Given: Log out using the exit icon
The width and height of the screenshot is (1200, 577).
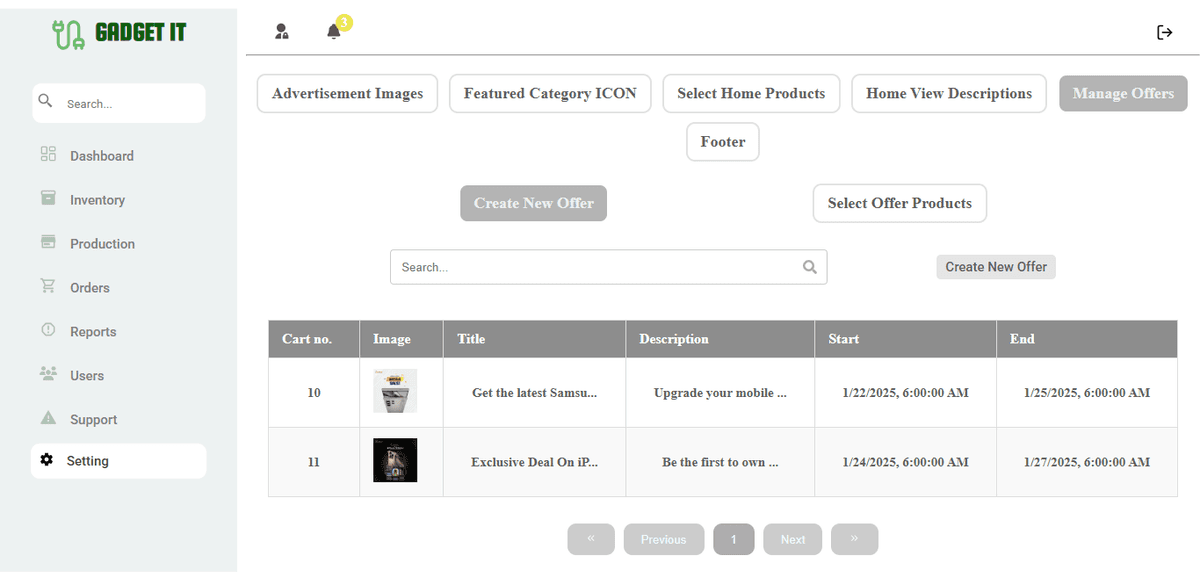Looking at the screenshot, I should pos(1164,31).
